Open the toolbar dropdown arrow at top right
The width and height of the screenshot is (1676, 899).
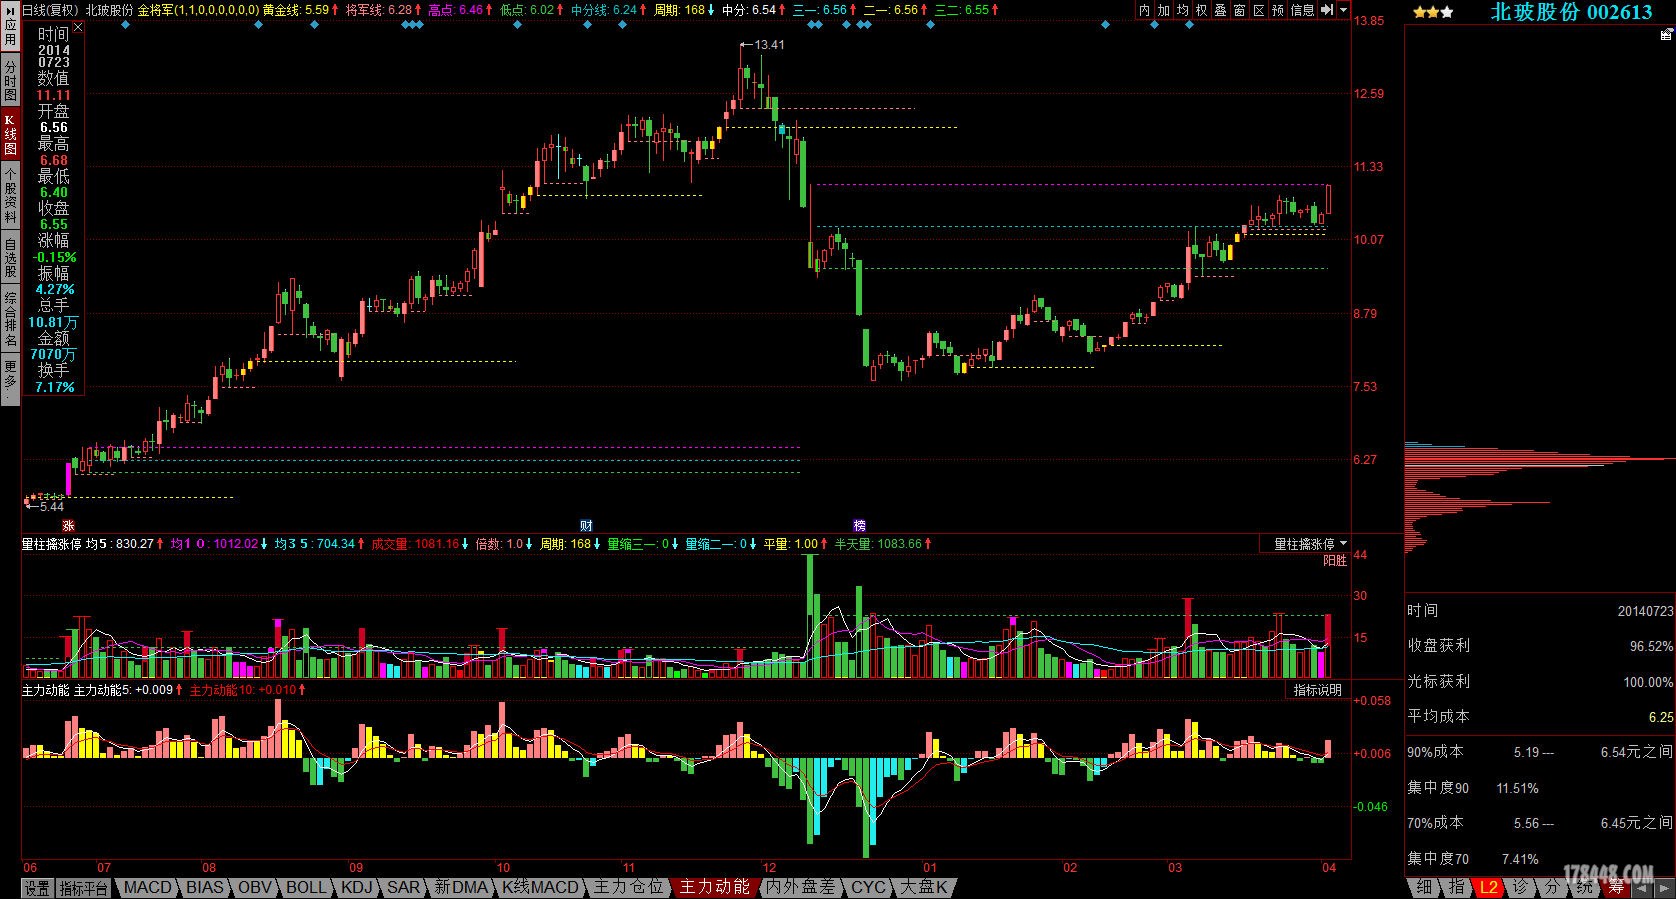pyautogui.click(x=1343, y=10)
